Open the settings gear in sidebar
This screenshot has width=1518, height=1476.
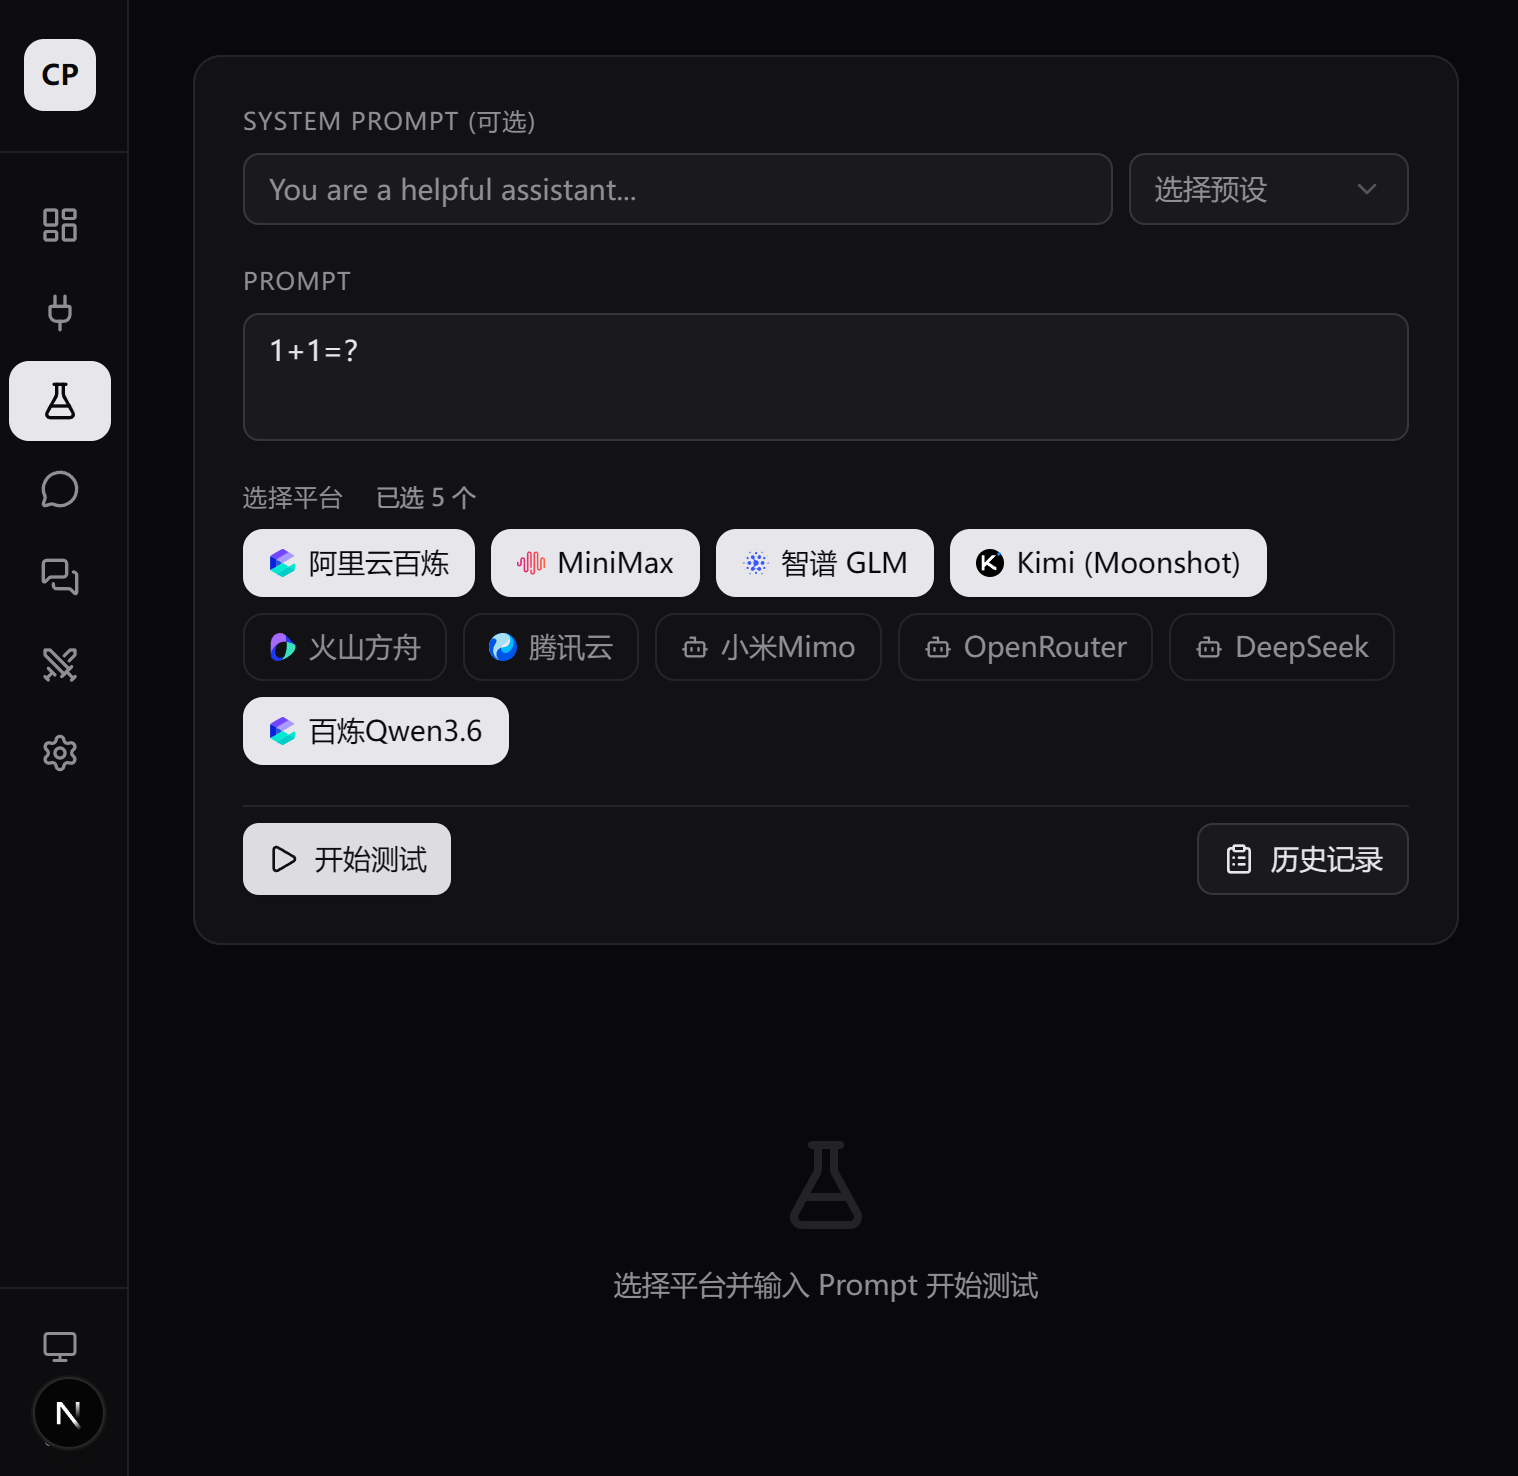[x=60, y=753]
